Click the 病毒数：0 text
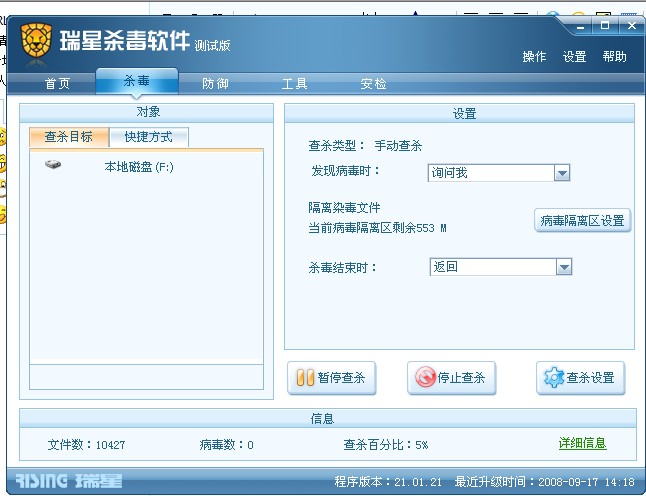 click(226, 445)
